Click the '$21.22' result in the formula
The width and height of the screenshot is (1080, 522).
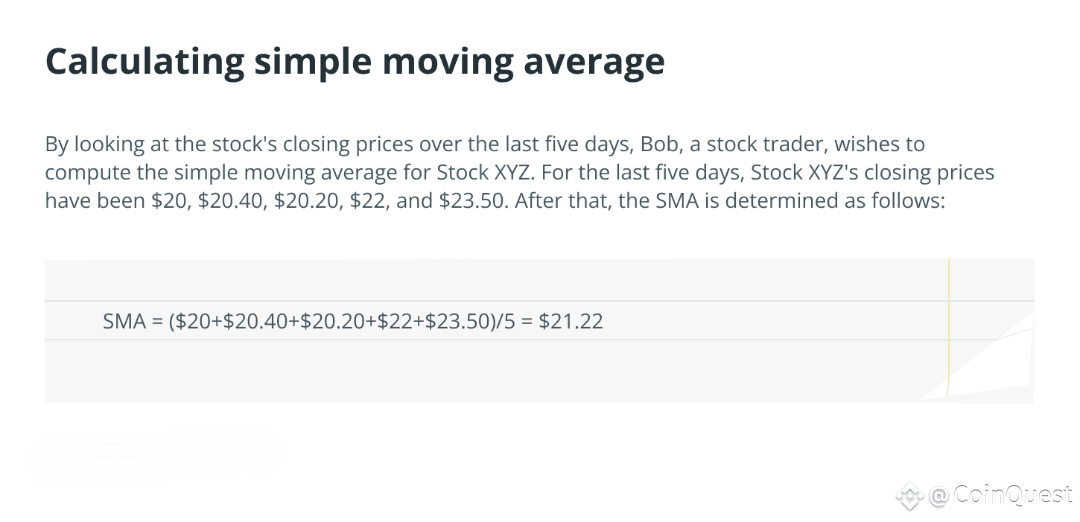pyautogui.click(x=570, y=321)
